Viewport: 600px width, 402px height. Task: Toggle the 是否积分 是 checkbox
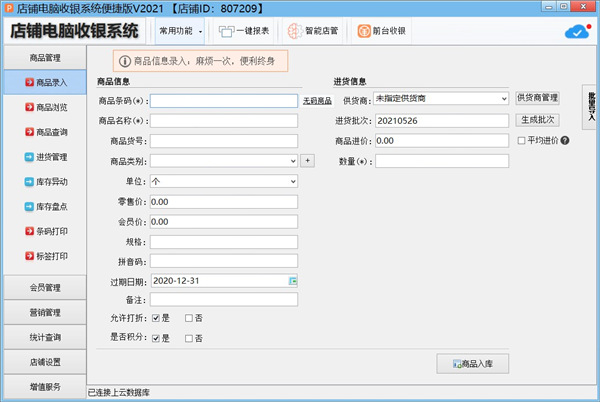click(156, 339)
